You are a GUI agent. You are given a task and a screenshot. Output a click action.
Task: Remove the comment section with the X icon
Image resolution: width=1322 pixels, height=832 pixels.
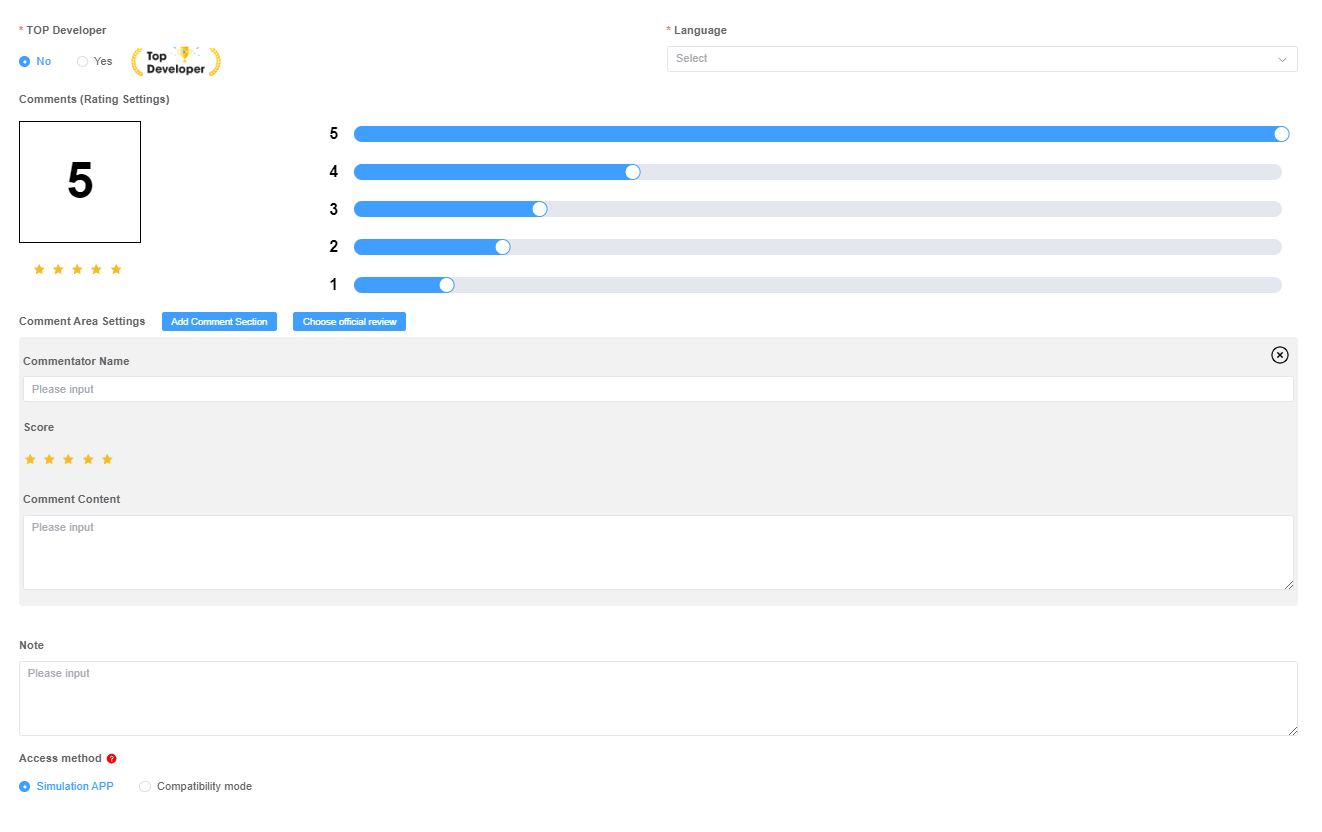pyautogui.click(x=1280, y=355)
